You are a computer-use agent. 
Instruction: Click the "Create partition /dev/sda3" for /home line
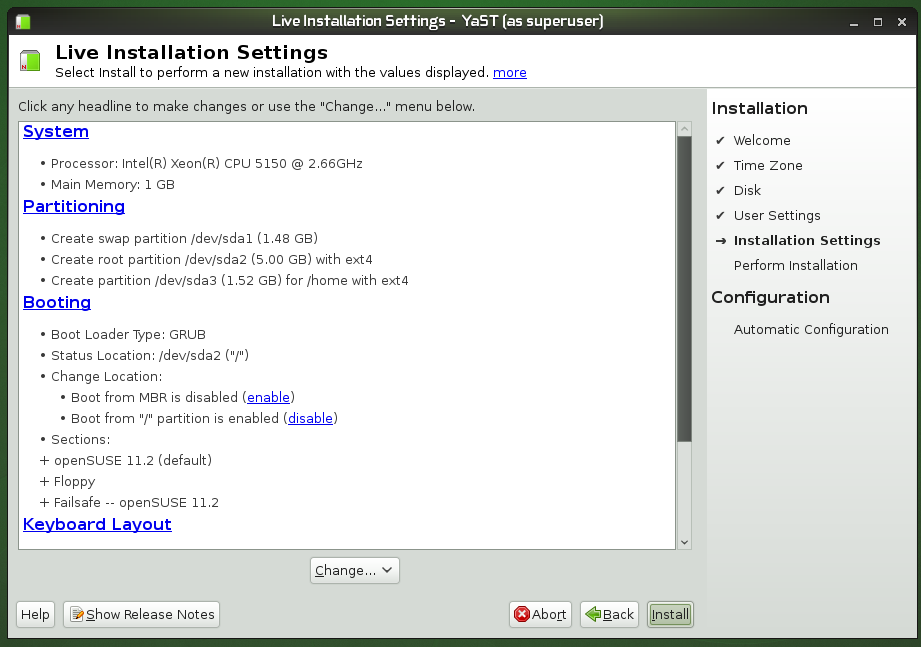click(x=230, y=281)
